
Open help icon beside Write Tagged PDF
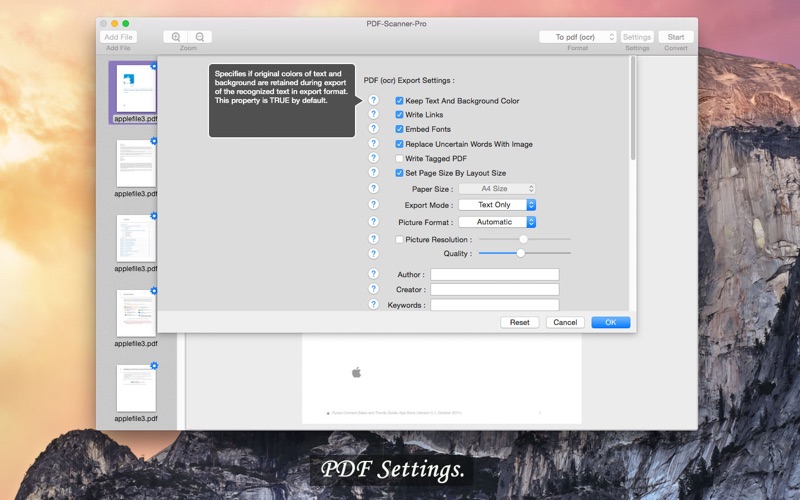click(x=373, y=158)
